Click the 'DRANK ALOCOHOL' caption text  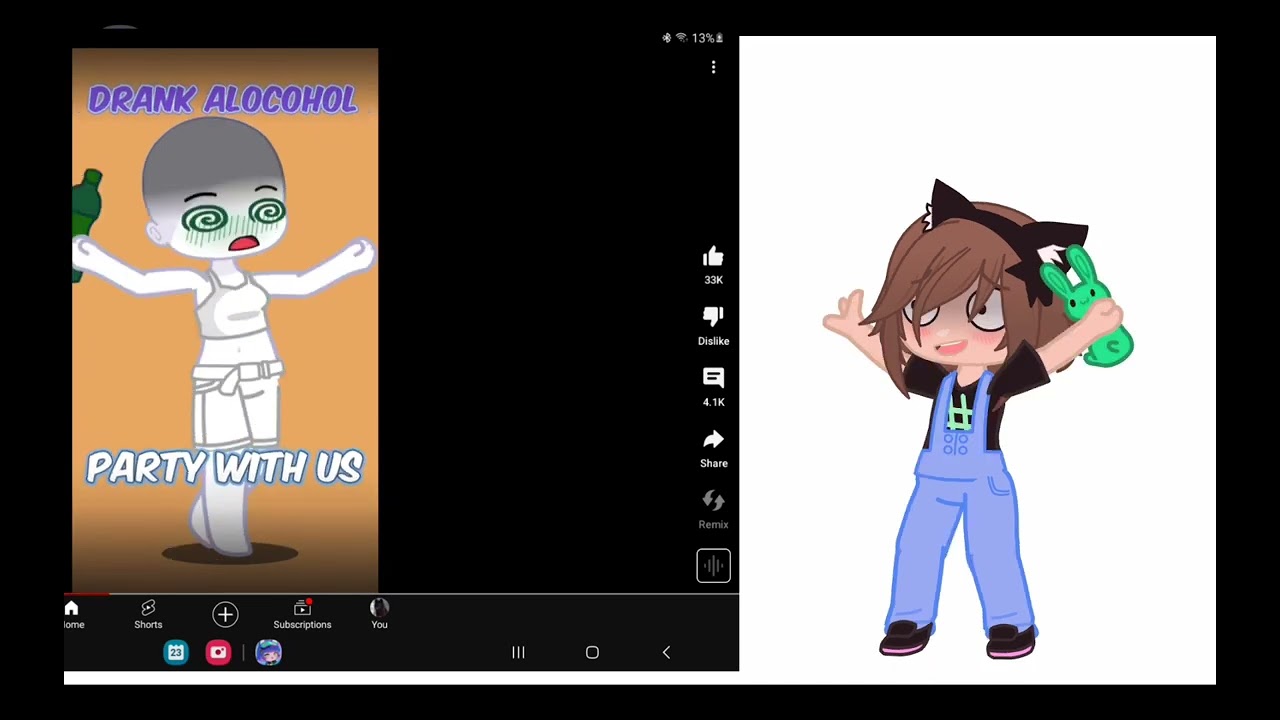(x=223, y=99)
